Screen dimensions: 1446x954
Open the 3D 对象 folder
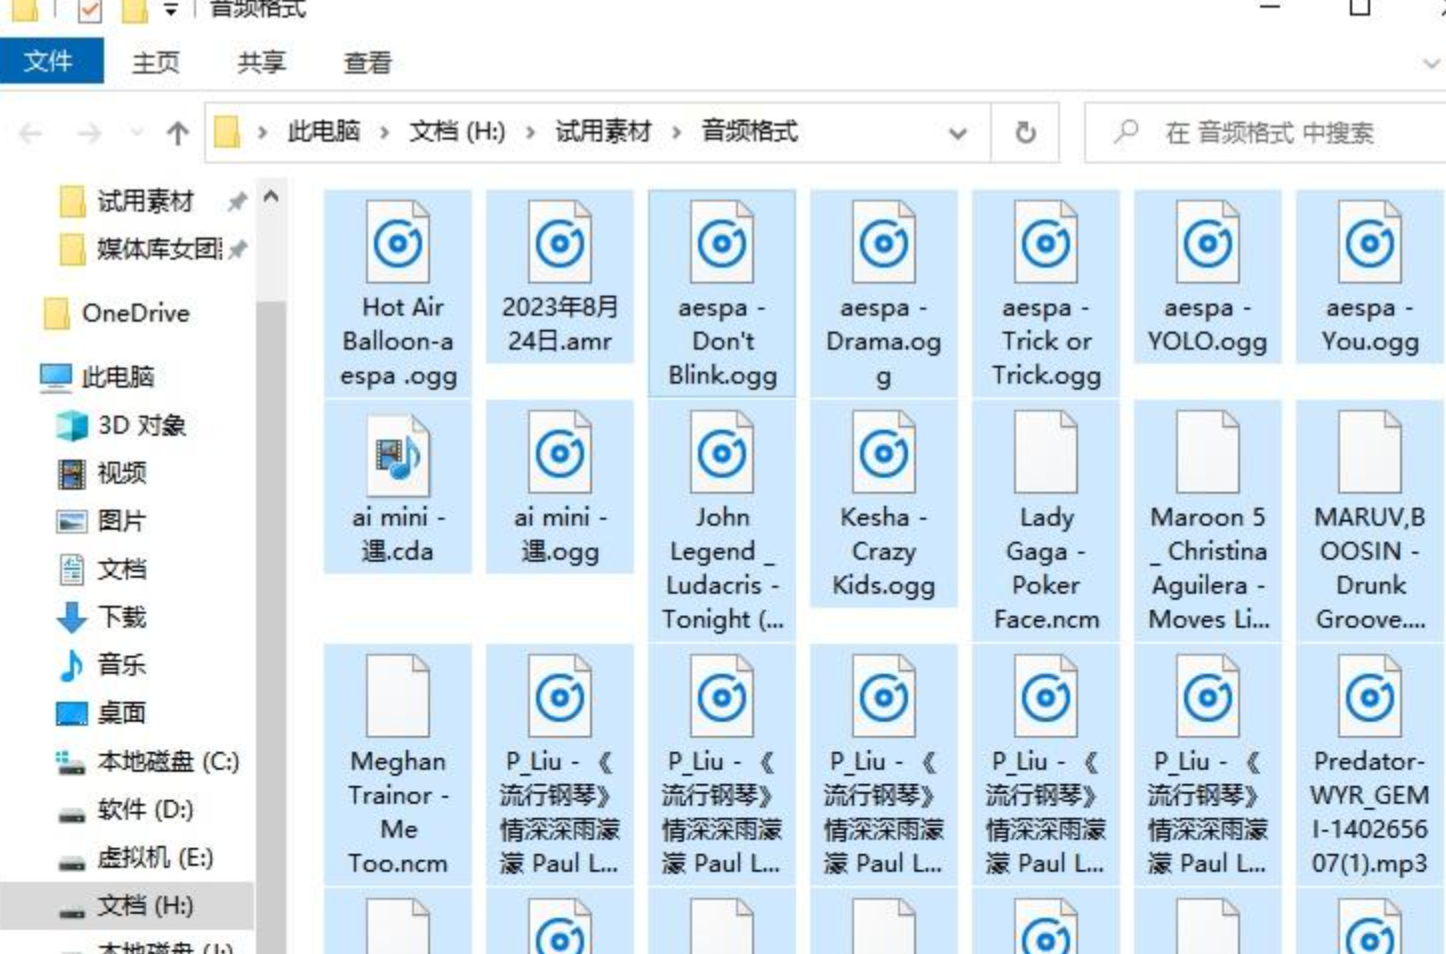pos(141,425)
